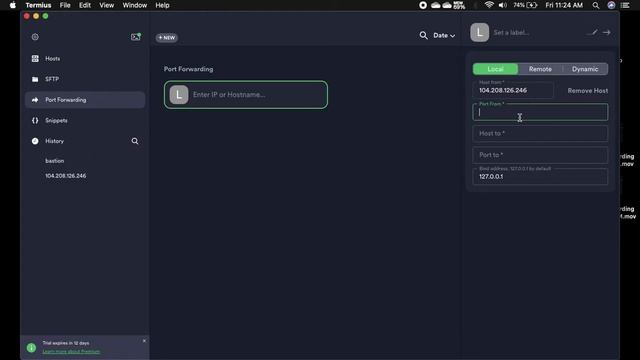
Task: Open the Edit menu
Action: pos(85,5)
